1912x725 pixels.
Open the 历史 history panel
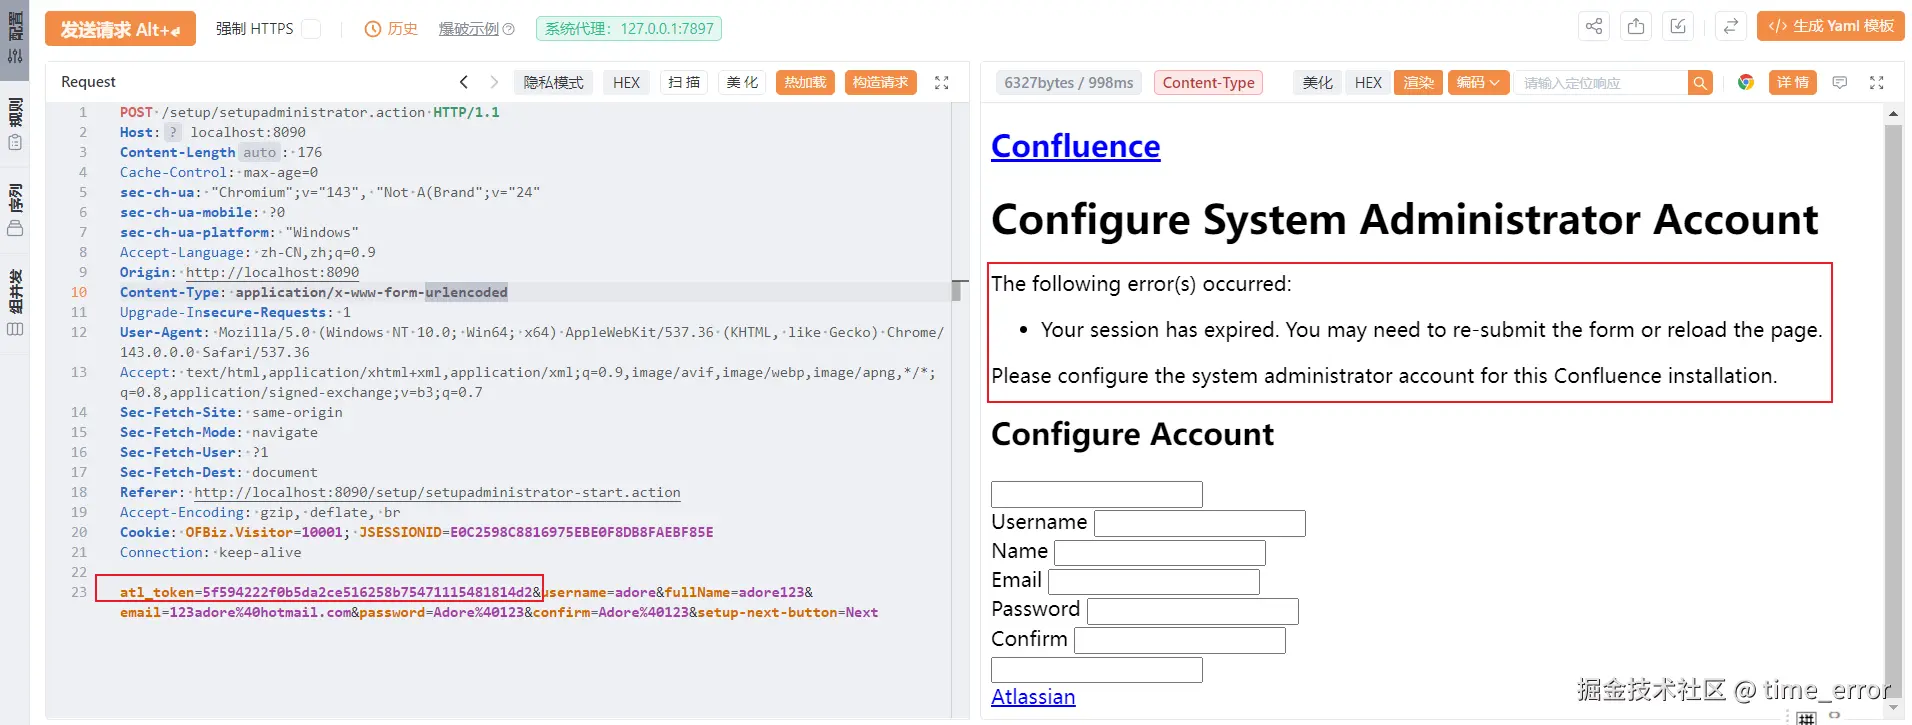pyautogui.click(x=391, y=29)
